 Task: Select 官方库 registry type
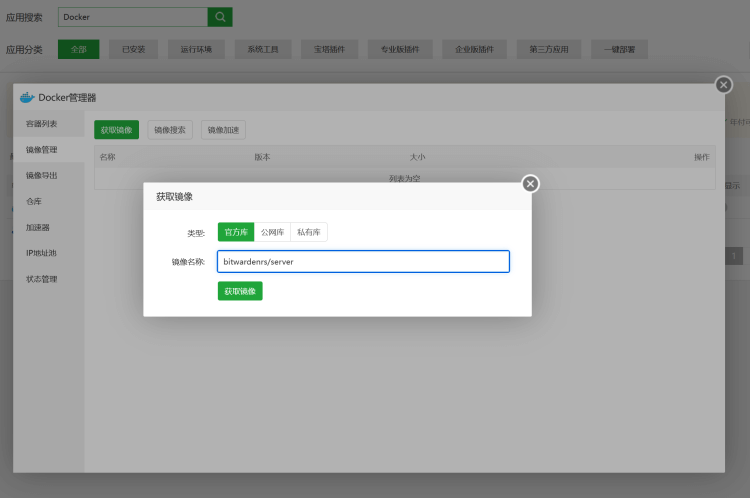(236, 232)
